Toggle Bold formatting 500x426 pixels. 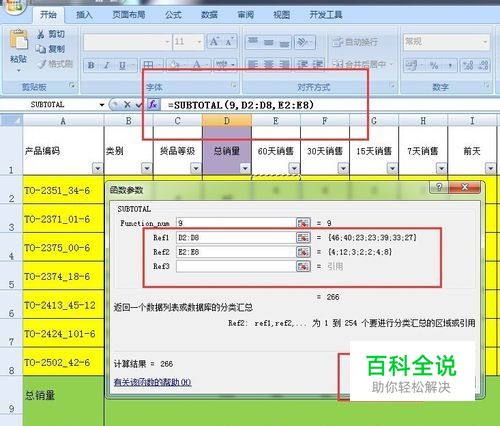click(91, 65)
